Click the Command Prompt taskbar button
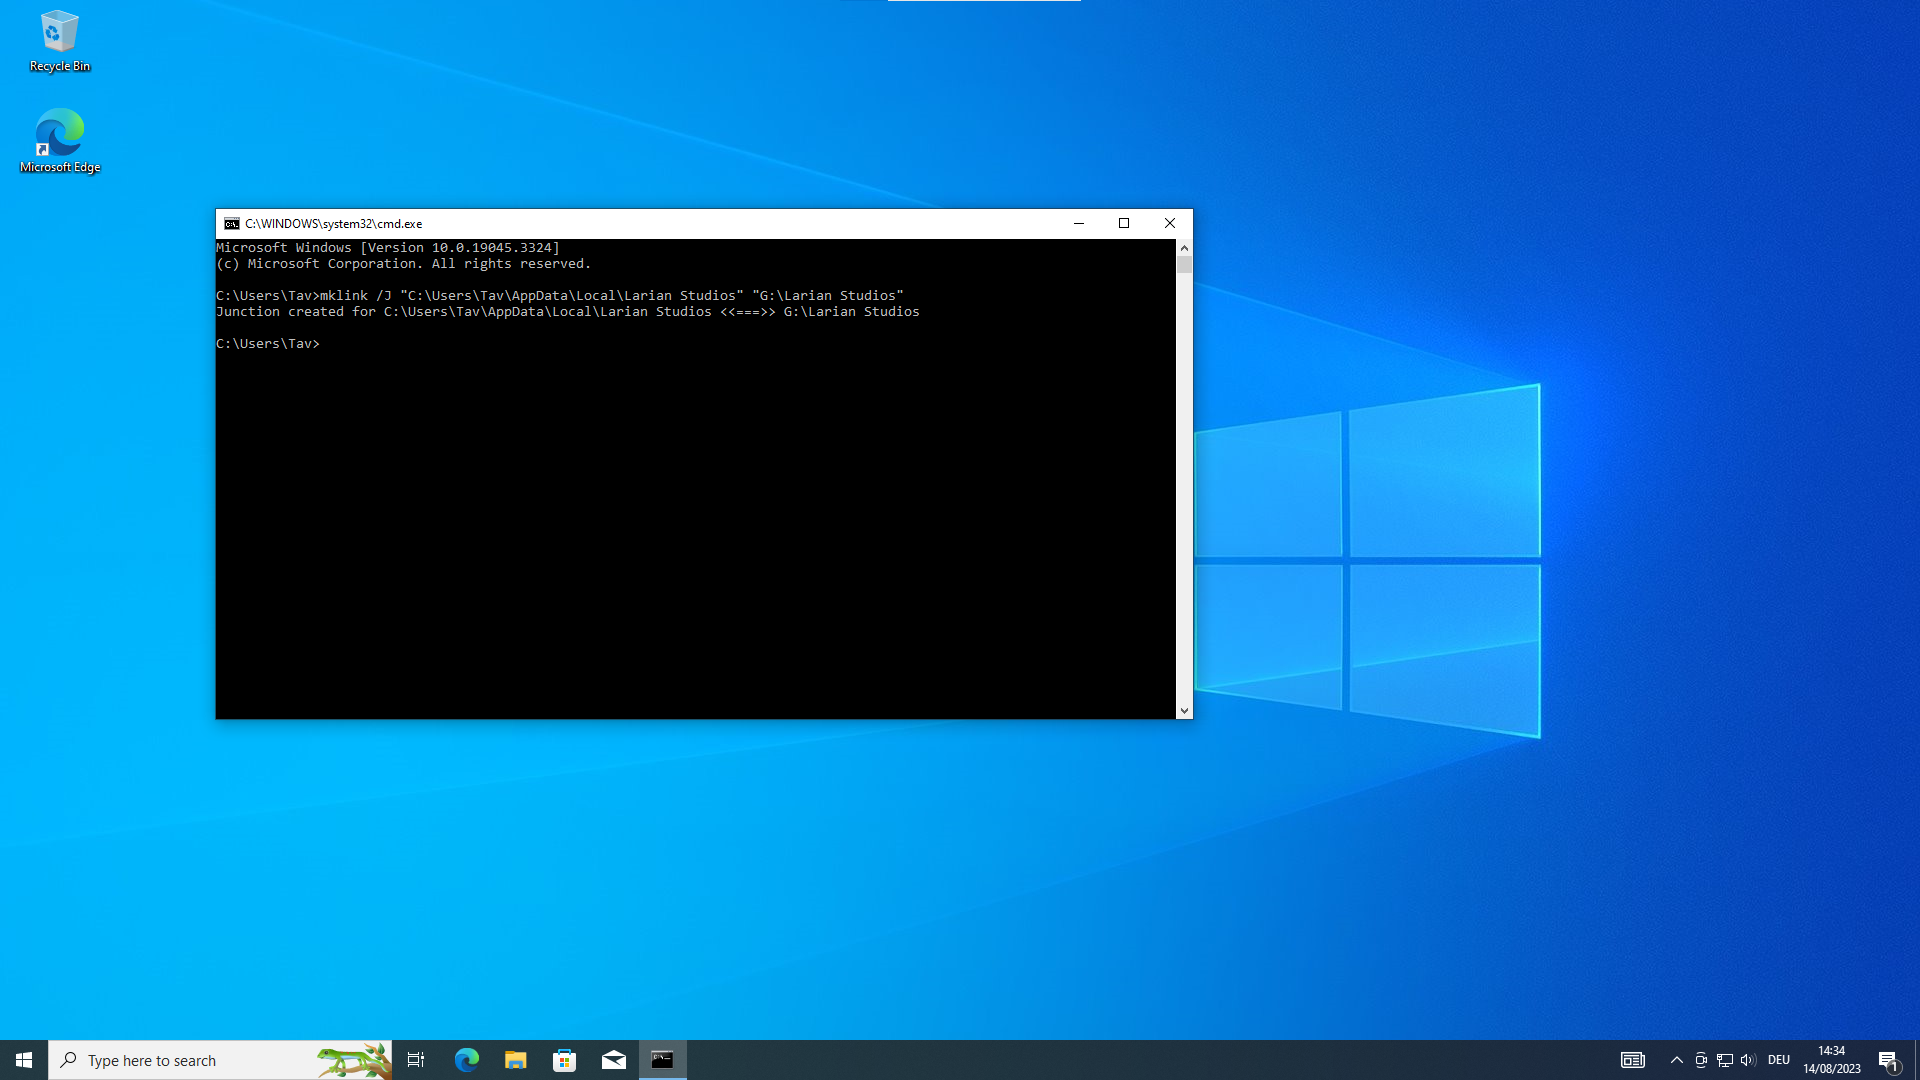1920x1080 pixels. pyautogui.click(x=662, y=1060)
